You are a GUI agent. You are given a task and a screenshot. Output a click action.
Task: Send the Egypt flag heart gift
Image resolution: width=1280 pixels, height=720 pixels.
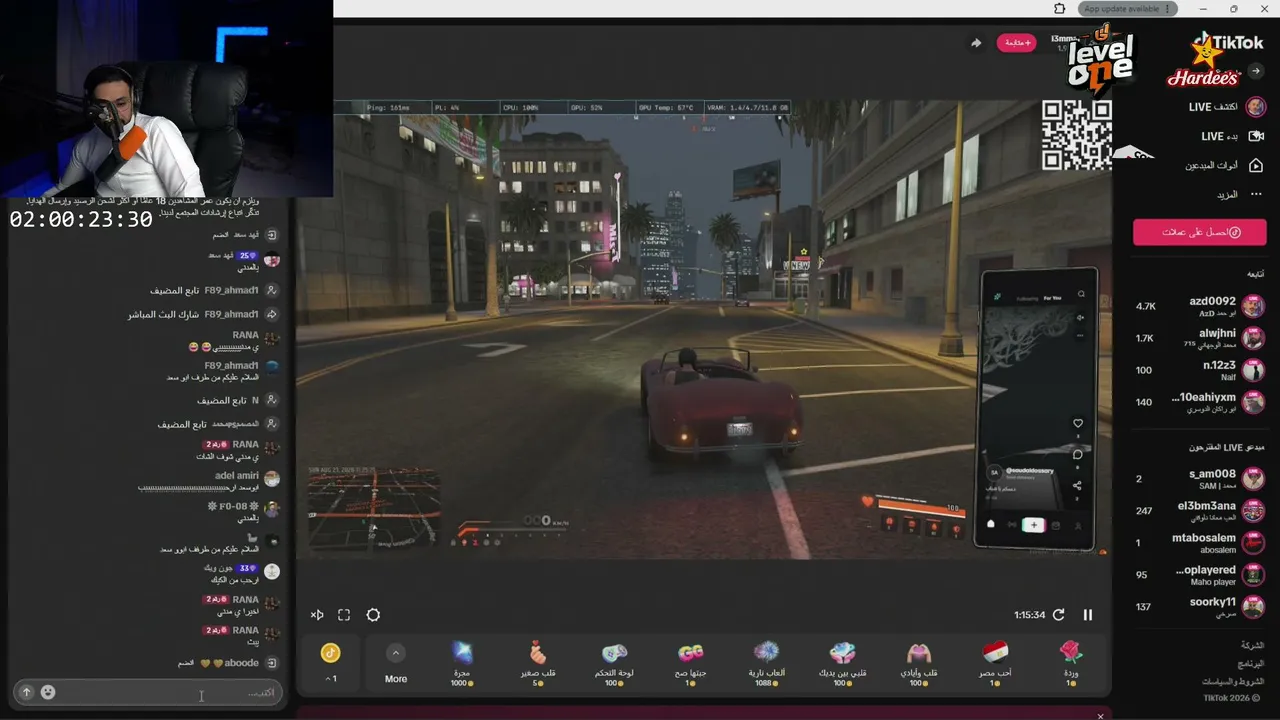click(995, 663)
